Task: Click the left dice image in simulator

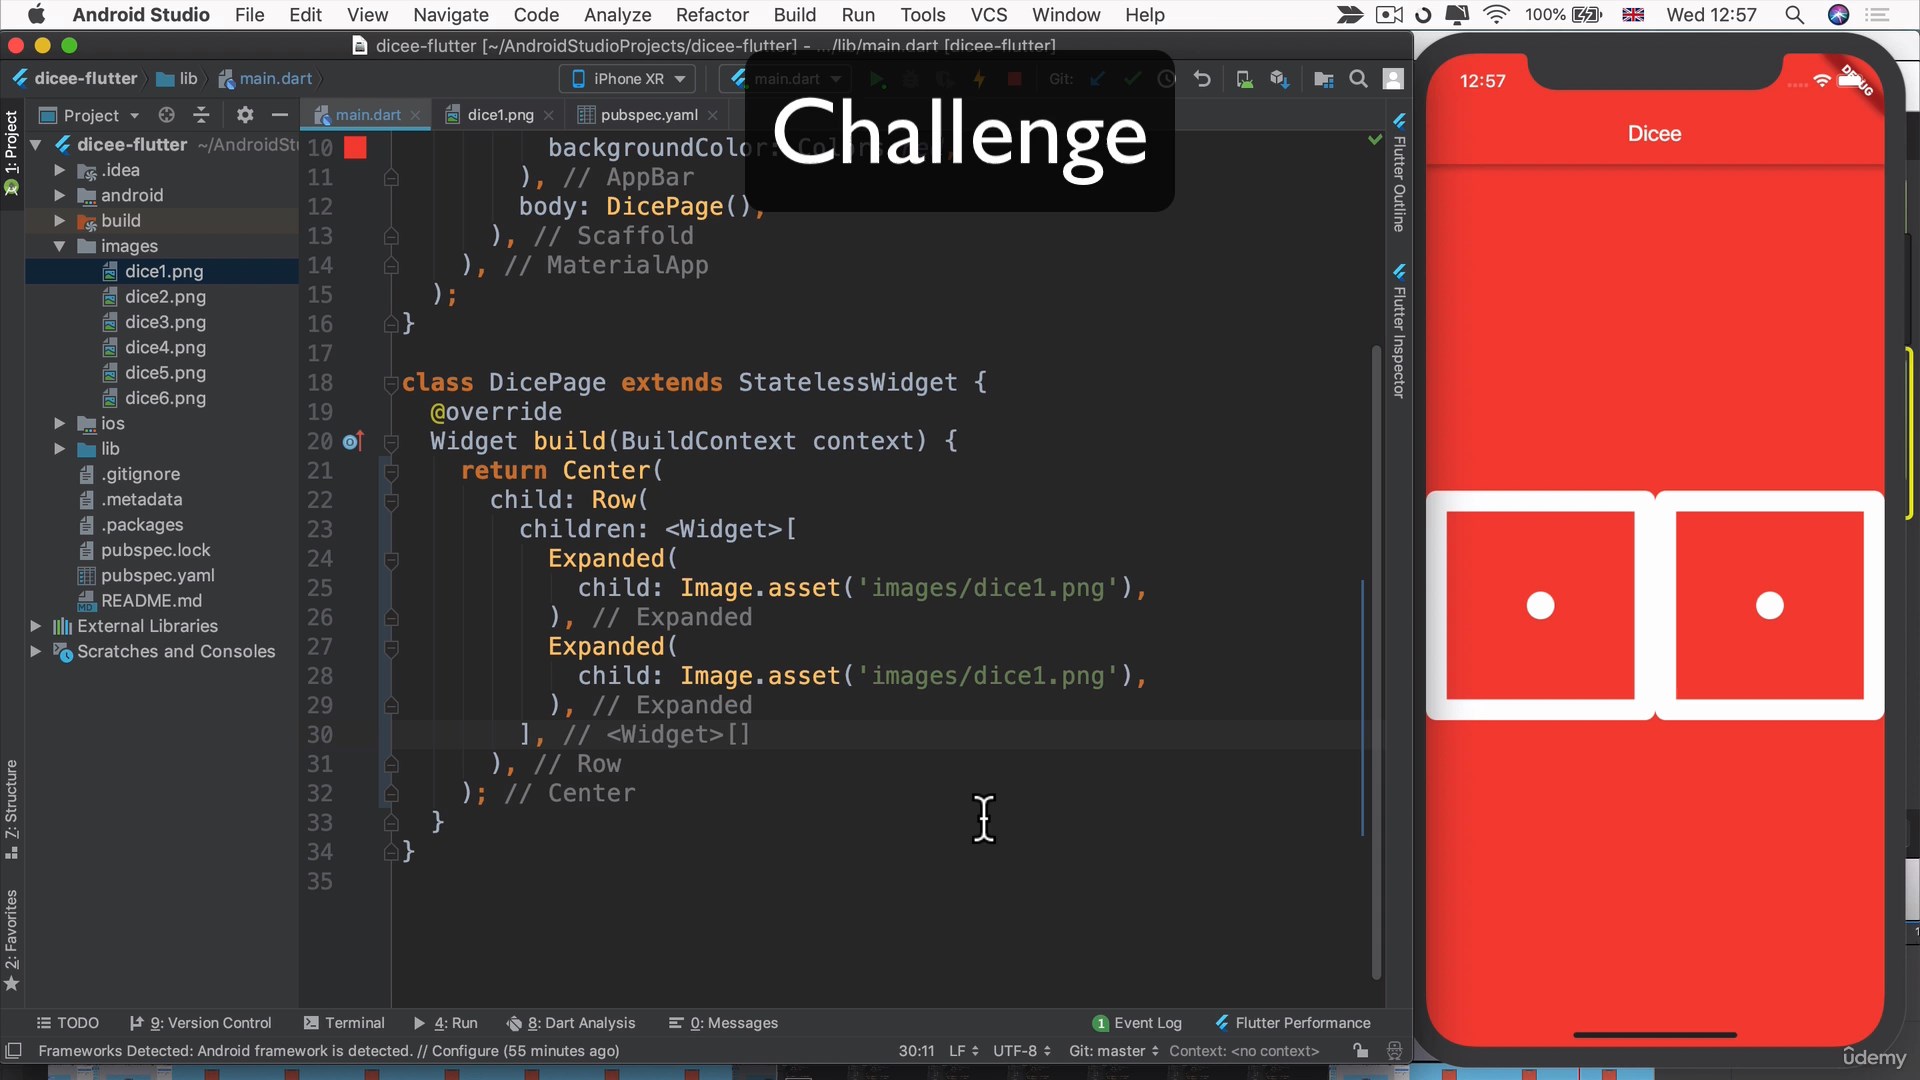Action: click(x=1540, y=605)
